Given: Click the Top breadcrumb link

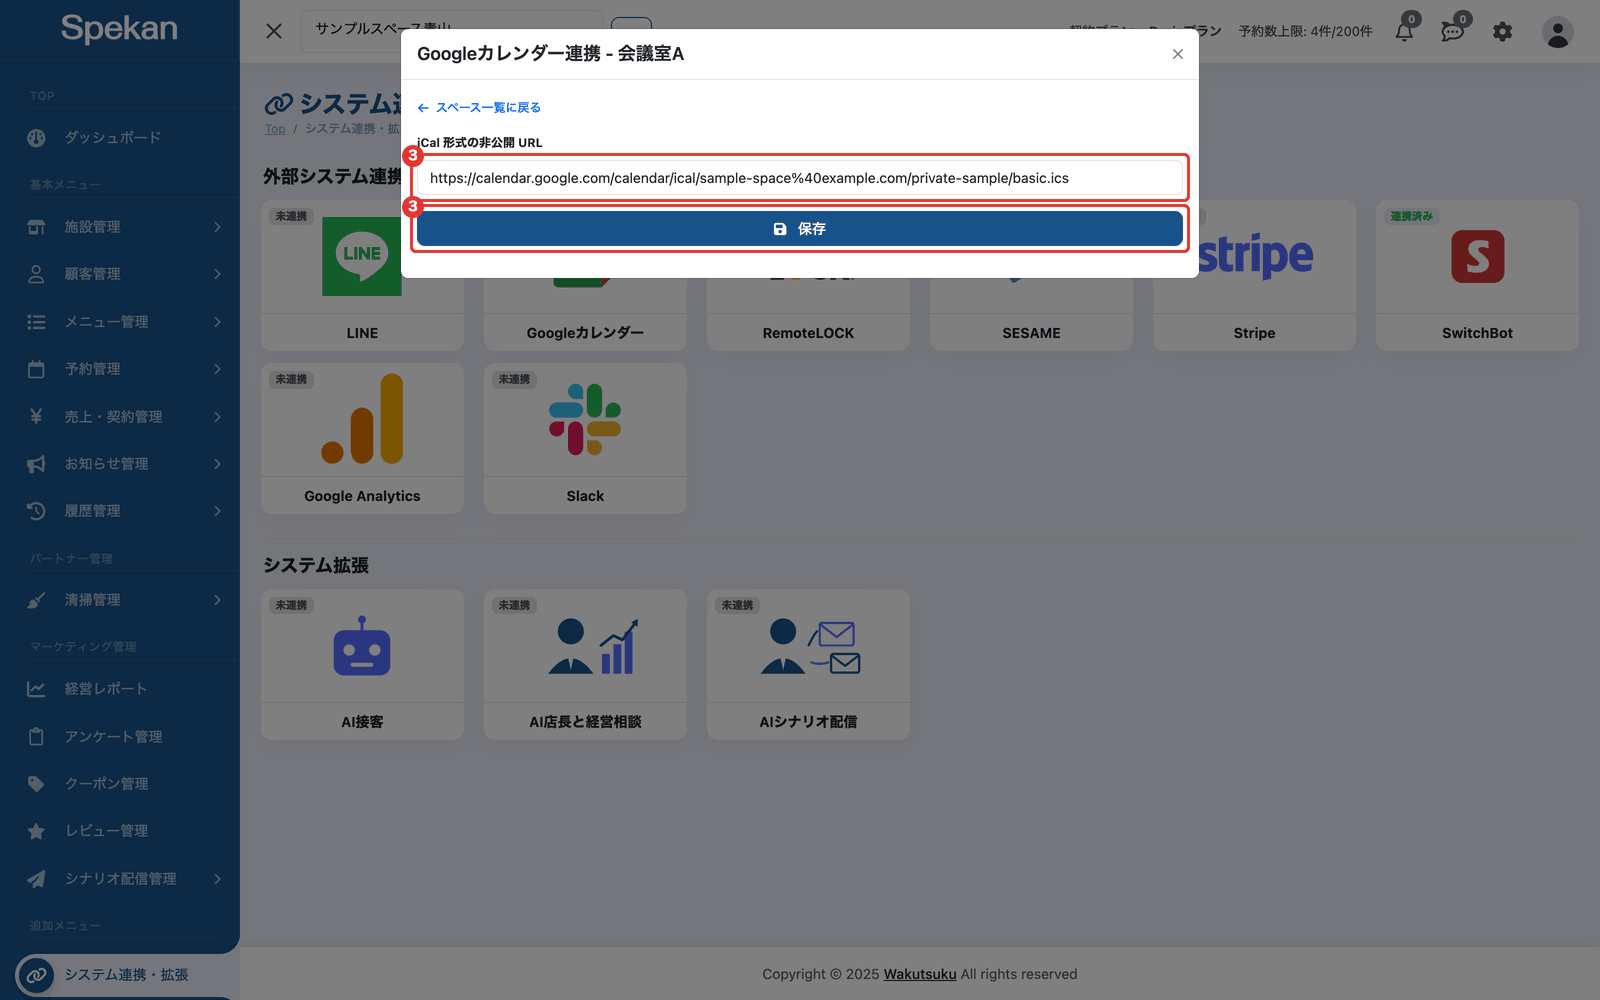Looking at the screenshot, I should pyautogui.click(x=275, y=129).
